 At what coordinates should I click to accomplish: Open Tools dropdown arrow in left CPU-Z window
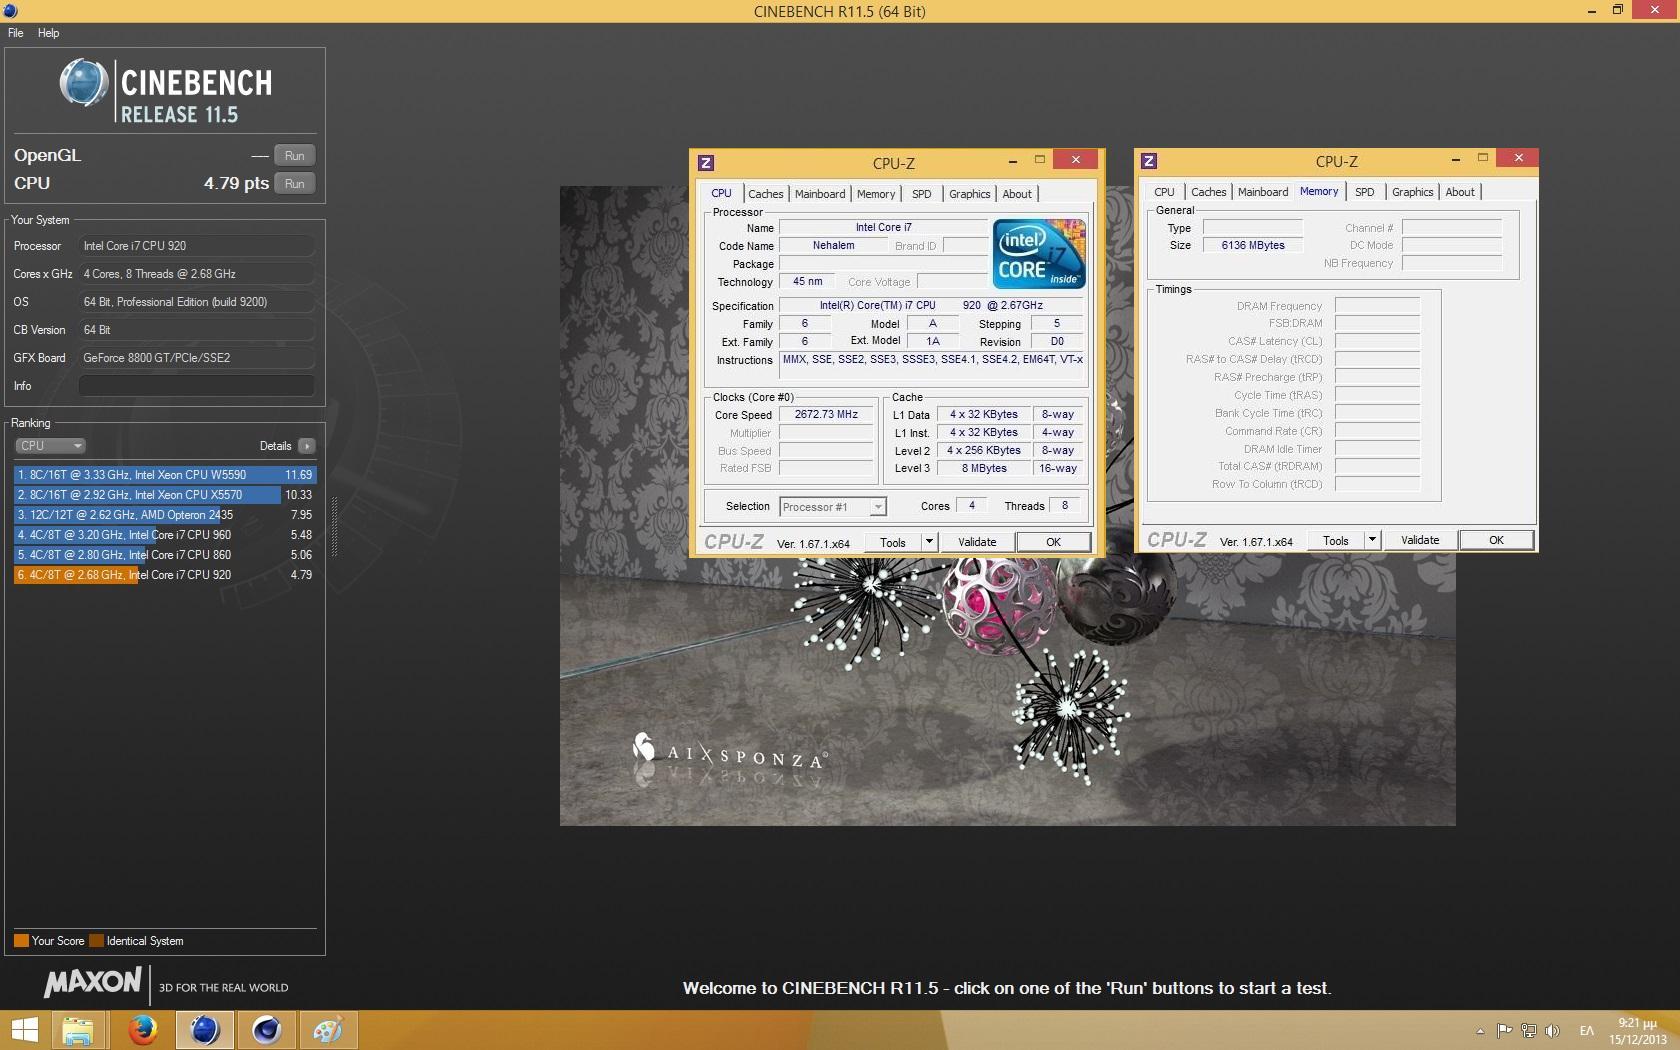(x=929, y=542)
